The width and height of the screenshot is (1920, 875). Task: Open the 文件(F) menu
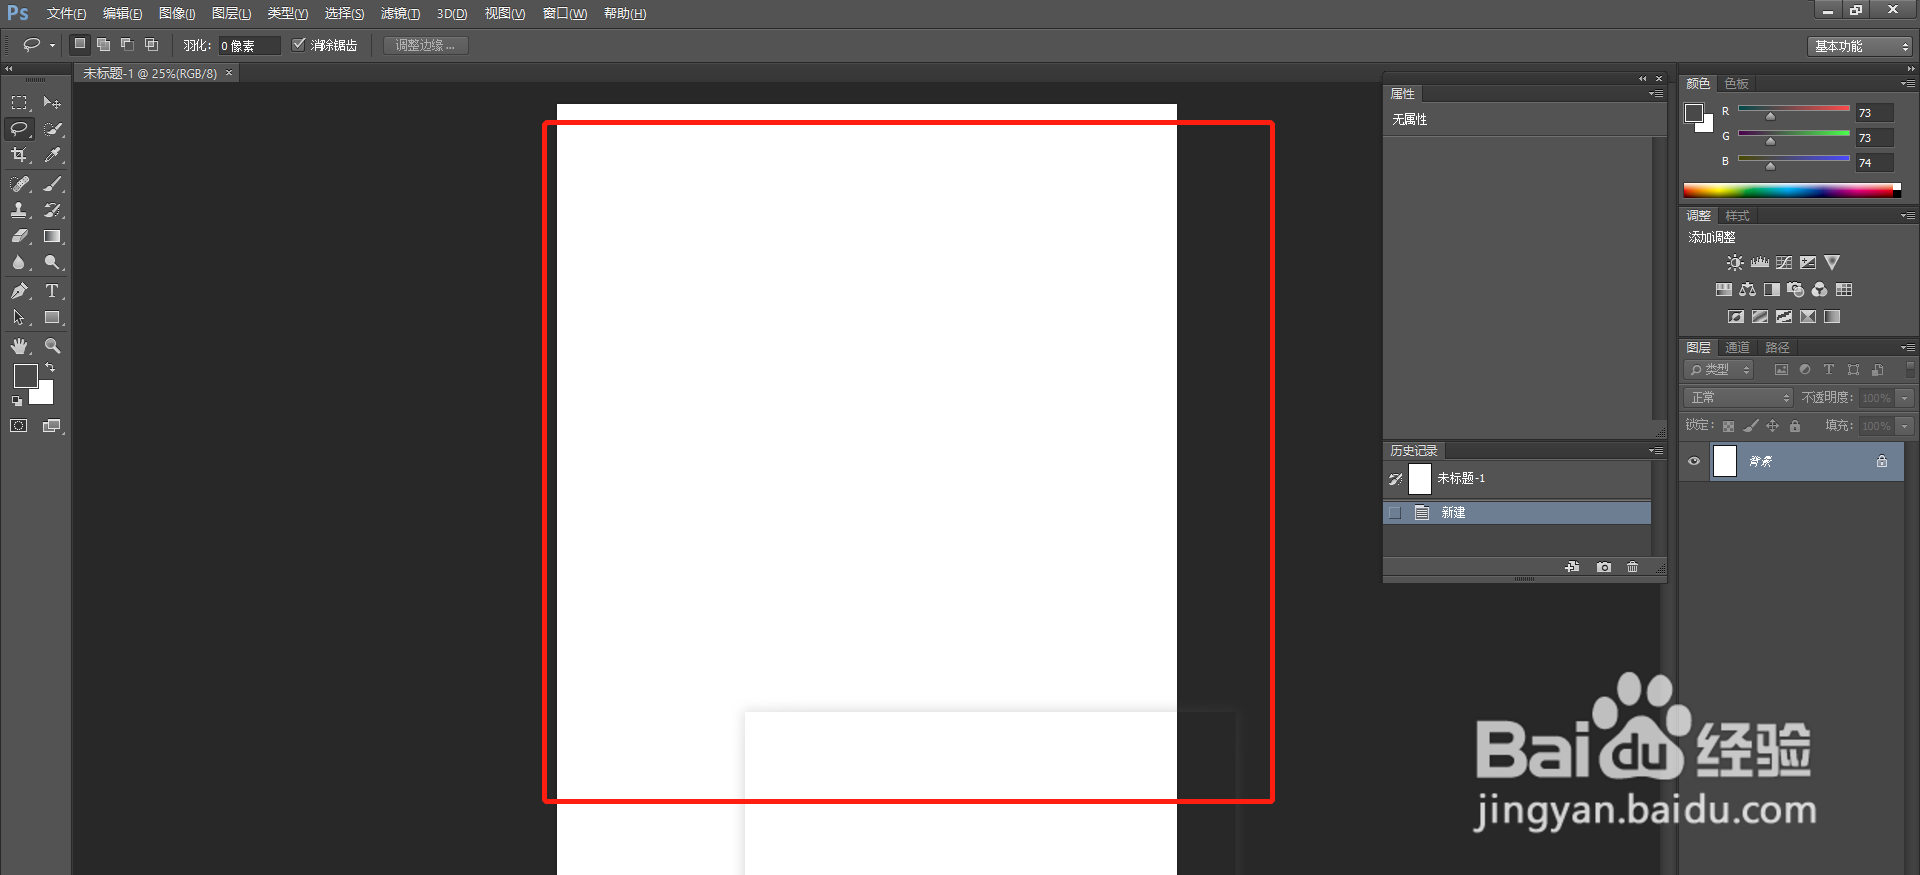[x=66, y=14]
